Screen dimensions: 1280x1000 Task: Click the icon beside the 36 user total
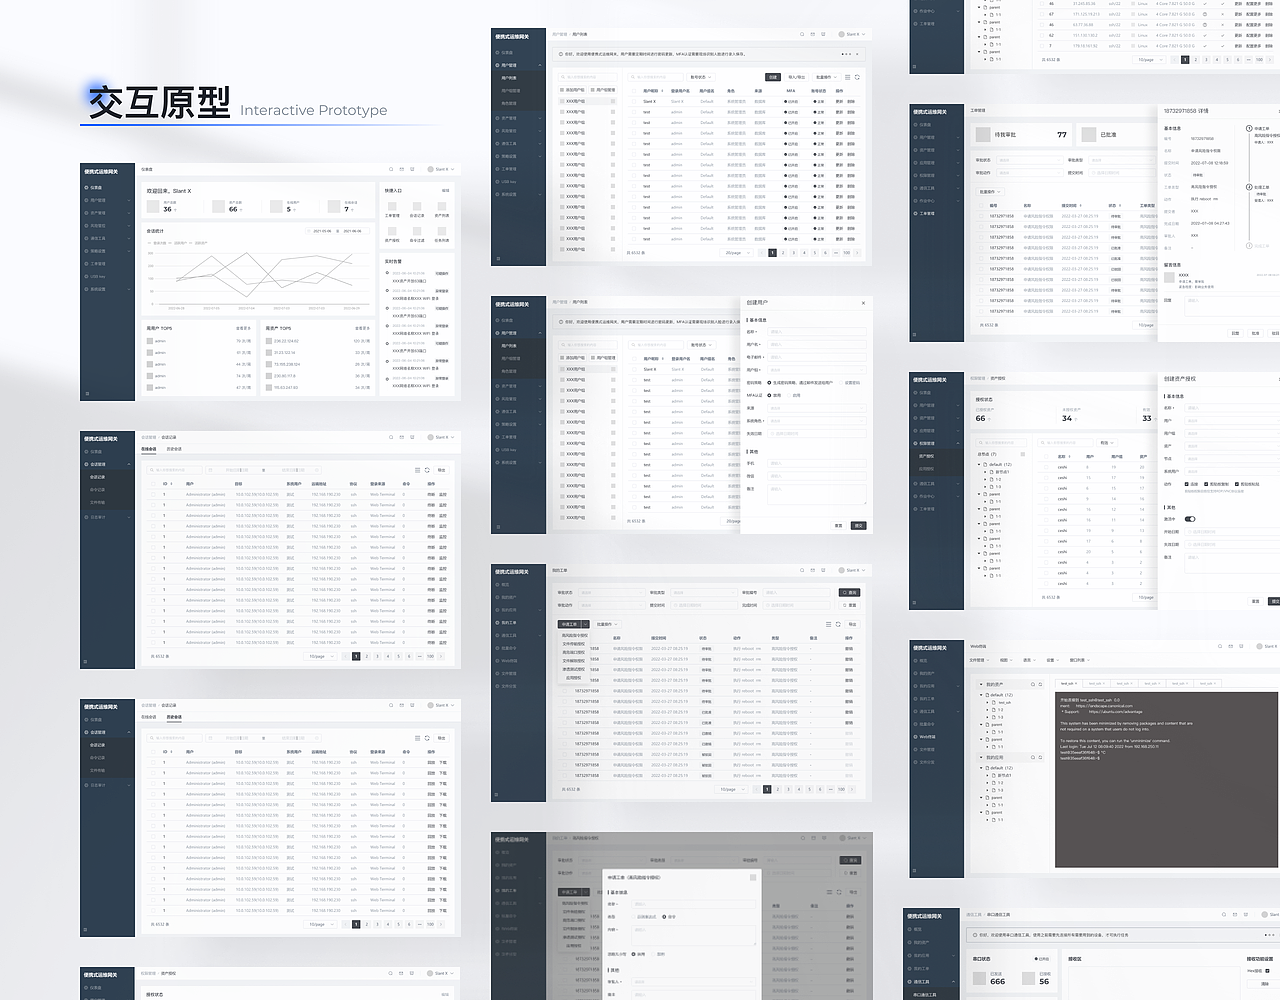pyautogui.click(x=153, y=207)
